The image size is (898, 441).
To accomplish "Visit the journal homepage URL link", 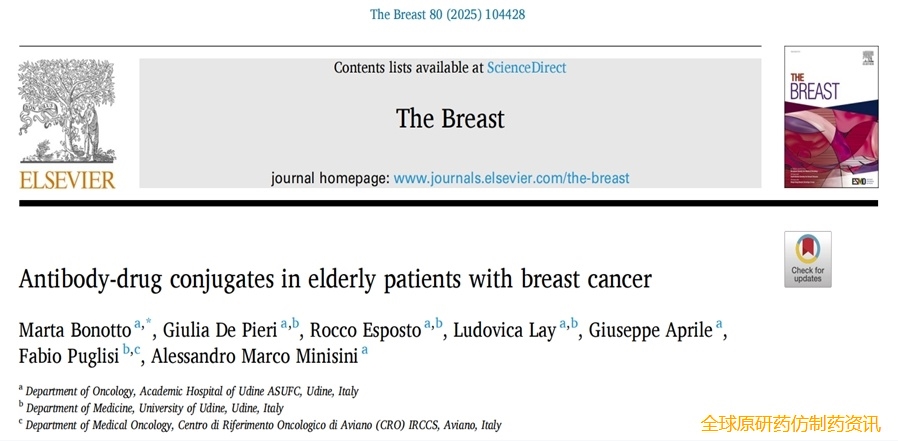I will [511, 178].
